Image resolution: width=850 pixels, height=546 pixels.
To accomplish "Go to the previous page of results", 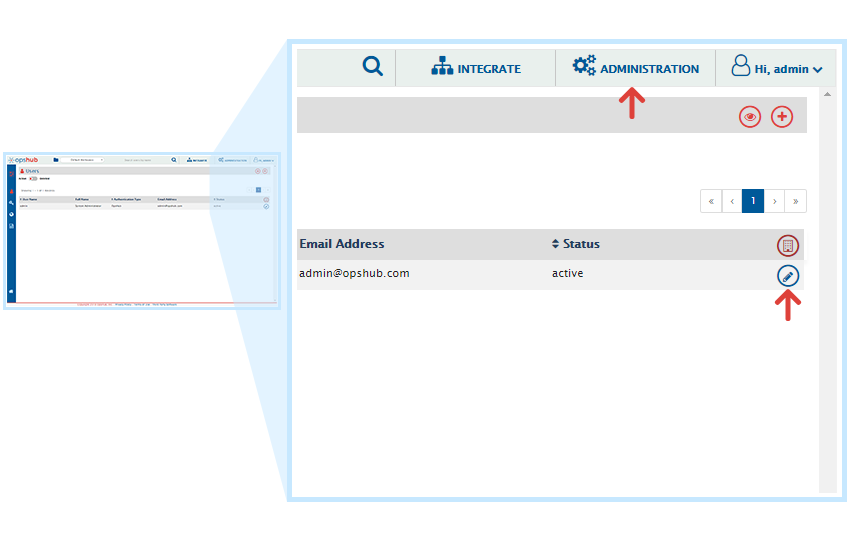I will pyautogui.click(x=732, y=201).
